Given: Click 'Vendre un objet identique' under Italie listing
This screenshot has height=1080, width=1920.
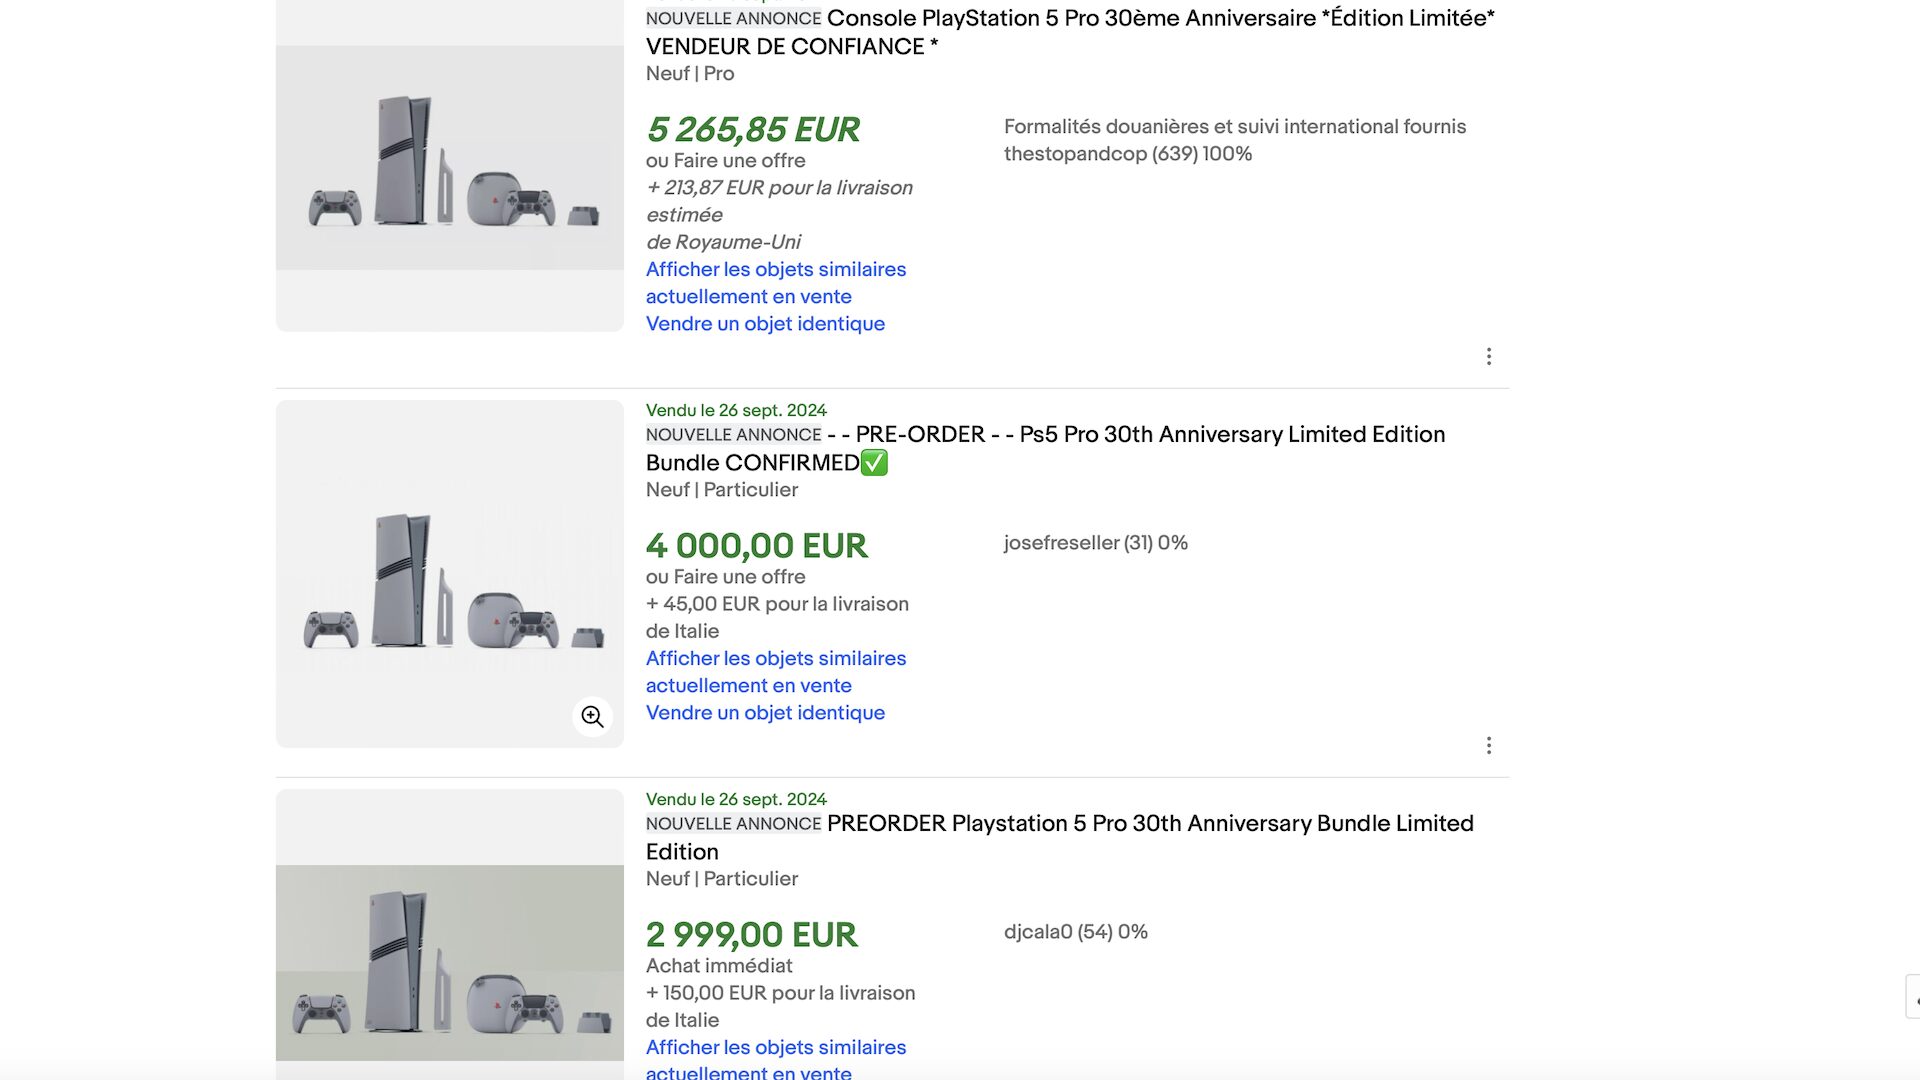Looking at the screenshot, I should pyautogui.click(x=765, y=713).
